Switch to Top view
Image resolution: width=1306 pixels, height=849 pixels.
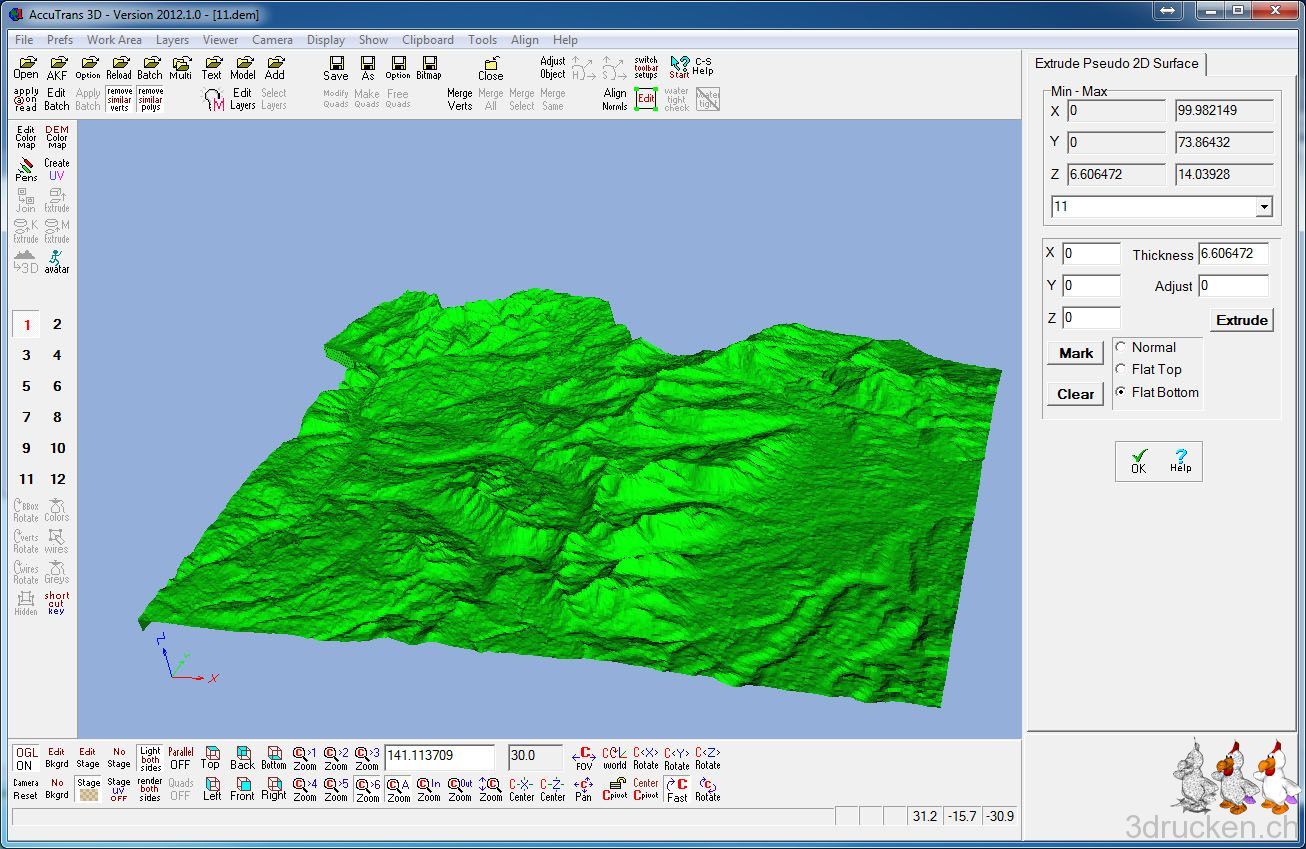coord(210,757)
